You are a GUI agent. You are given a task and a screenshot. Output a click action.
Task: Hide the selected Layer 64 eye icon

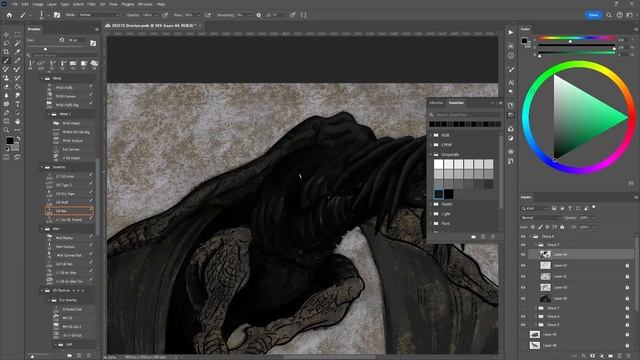click(523, 255)
